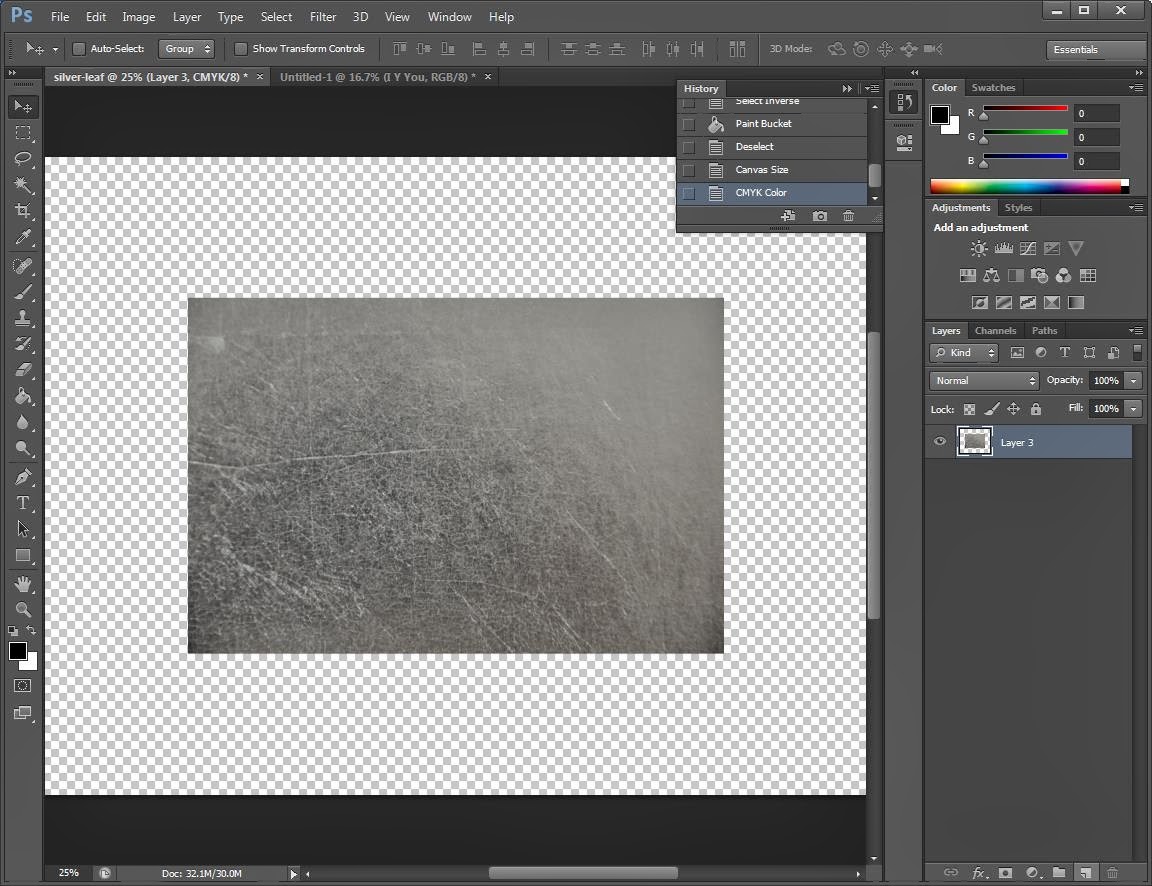The width and height of the screenshot is (1152, 886).
Task: Delete current state in History panel
Action: (848, 216)
